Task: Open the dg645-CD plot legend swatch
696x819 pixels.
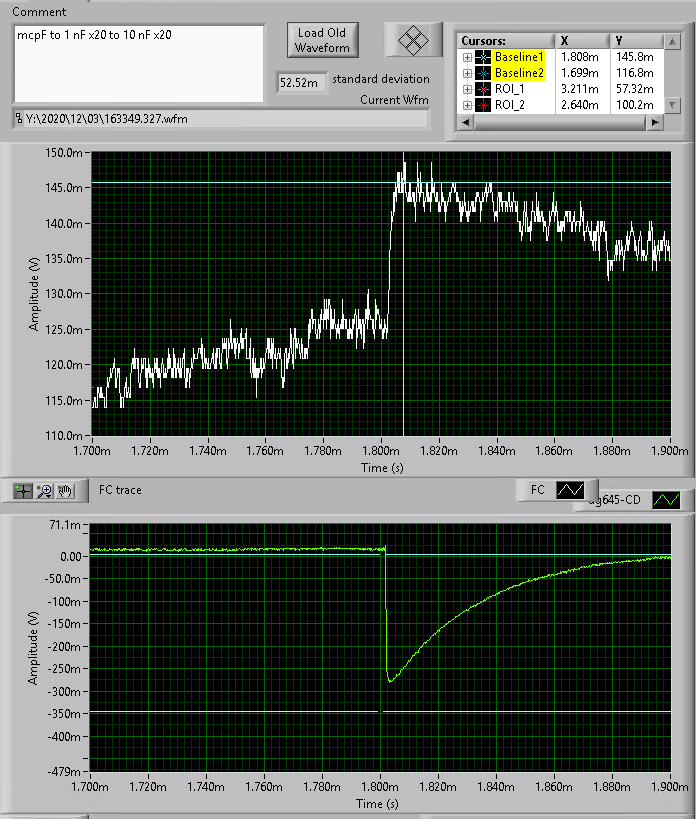Action: coord(665,499)
